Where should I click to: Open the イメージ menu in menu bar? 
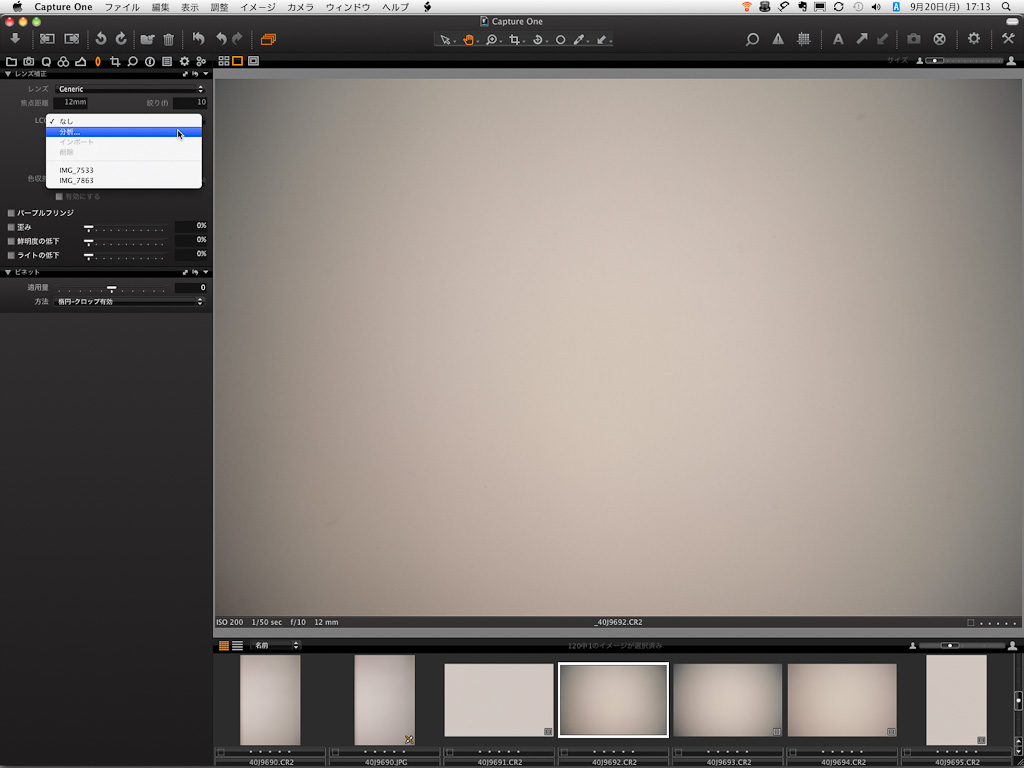[257, 7]
